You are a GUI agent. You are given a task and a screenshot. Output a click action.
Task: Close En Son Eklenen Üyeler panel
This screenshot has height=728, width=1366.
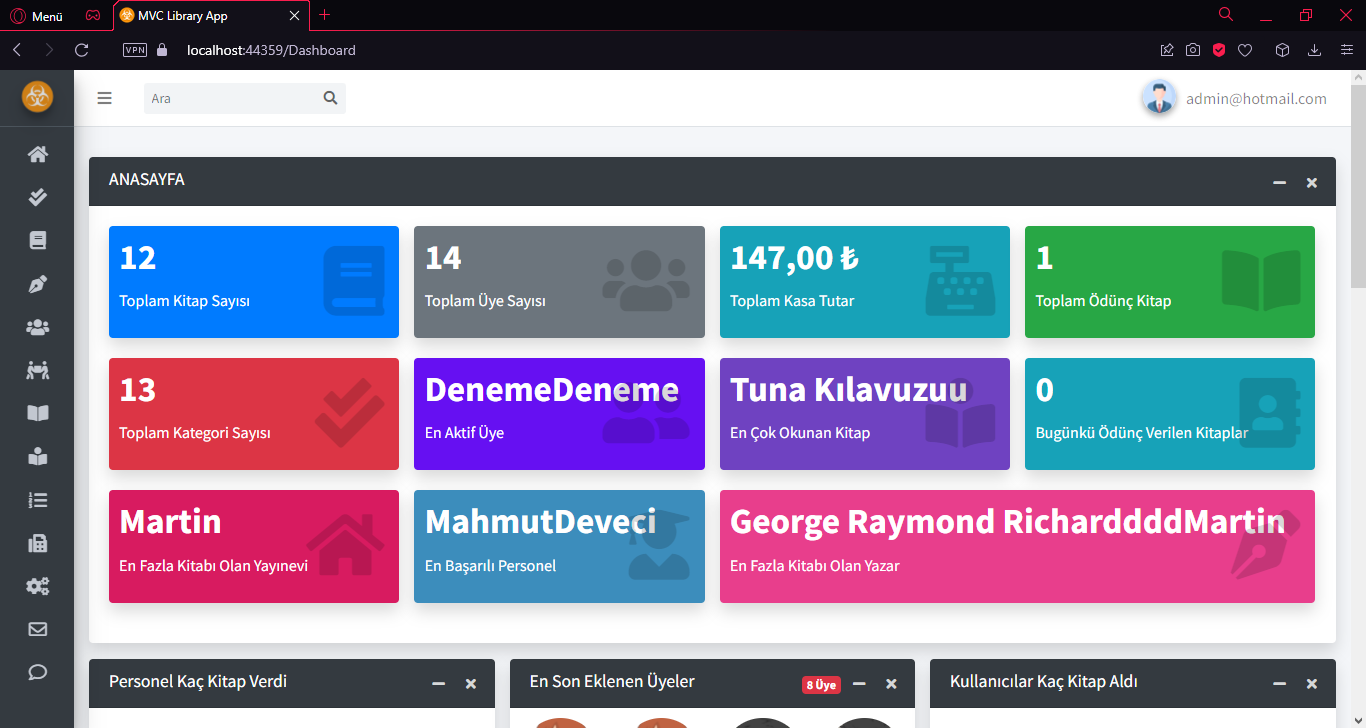[x=891, y=683]
